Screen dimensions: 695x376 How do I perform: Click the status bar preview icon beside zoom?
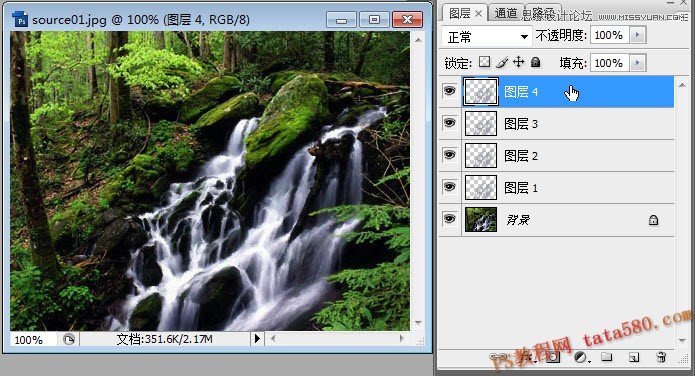69,340
